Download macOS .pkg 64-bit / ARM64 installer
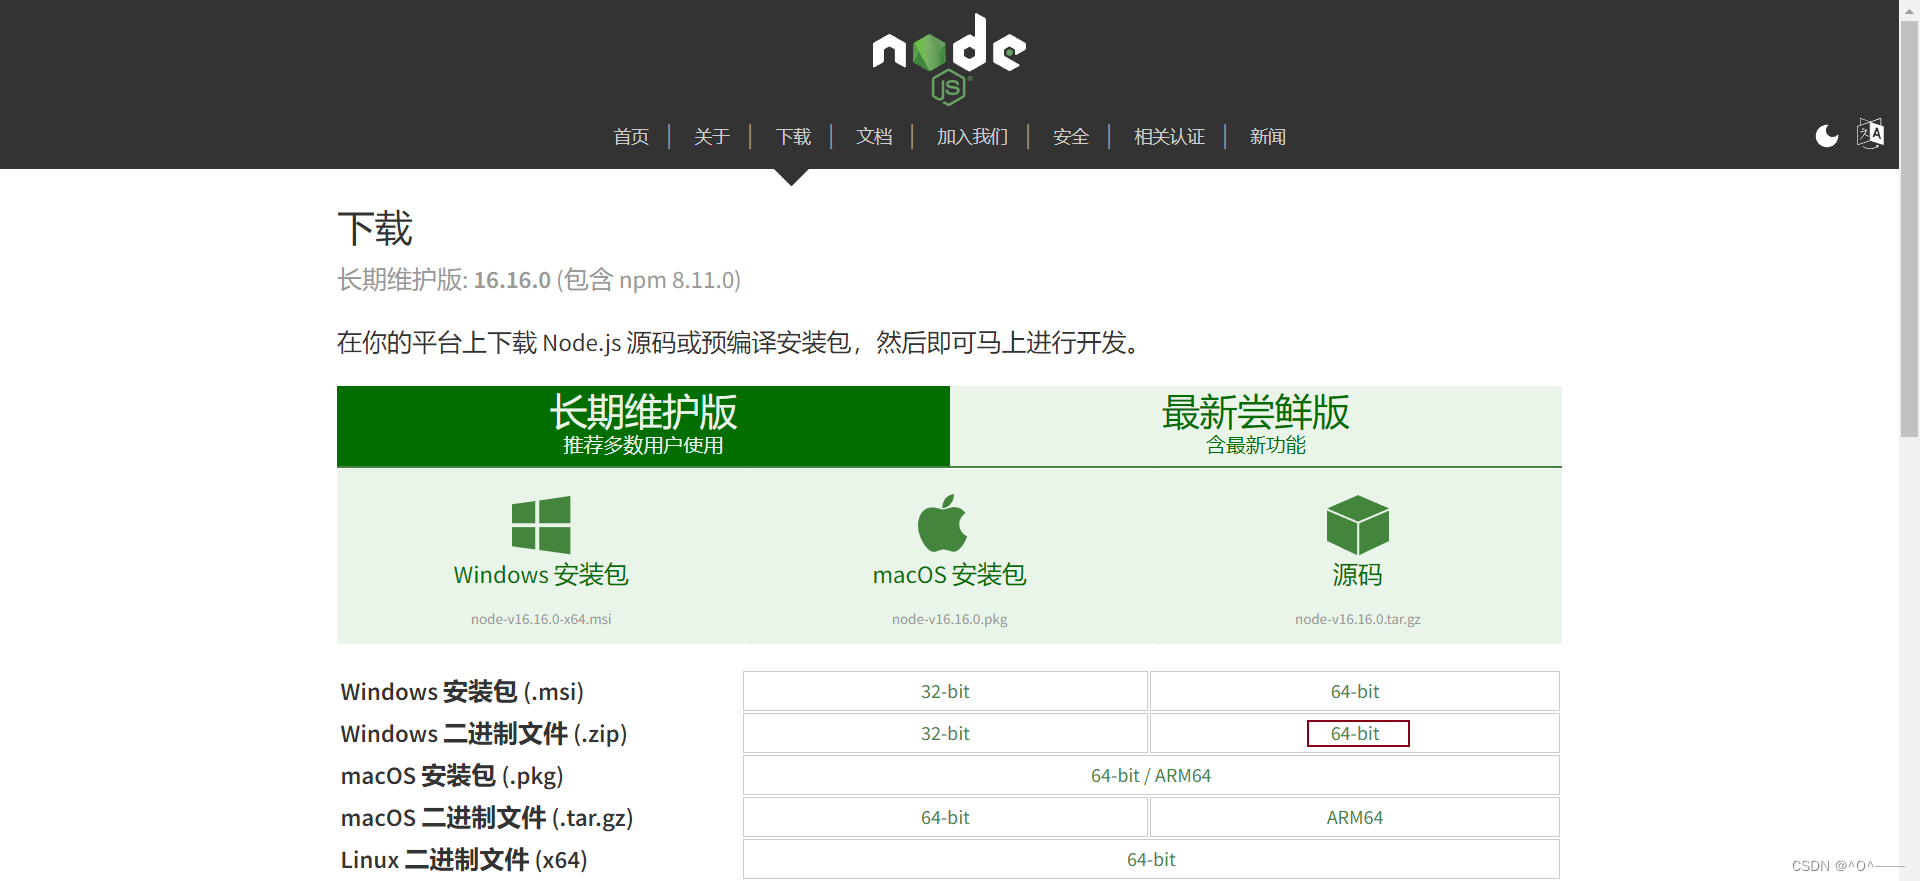Image resolution: width=1920 pixels, height=881 pixels. [x=1151, y=775]
